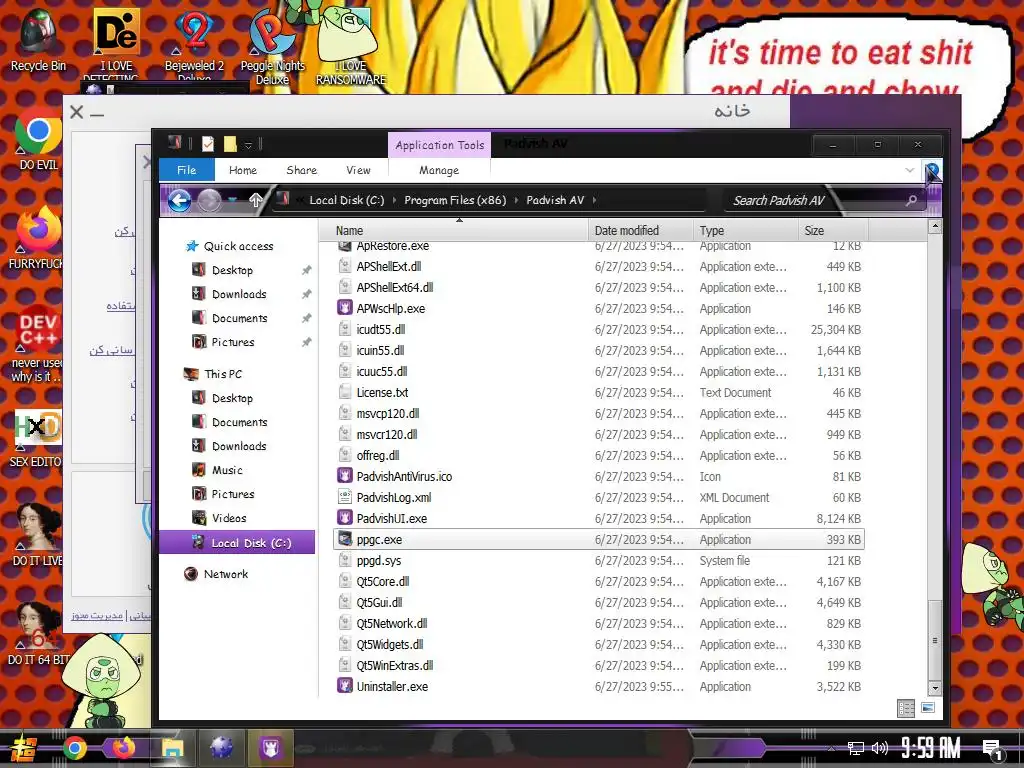This screenshot has height=768, width=1024.
Task: Click the New folder quick access icon
Action: point(230,144)
